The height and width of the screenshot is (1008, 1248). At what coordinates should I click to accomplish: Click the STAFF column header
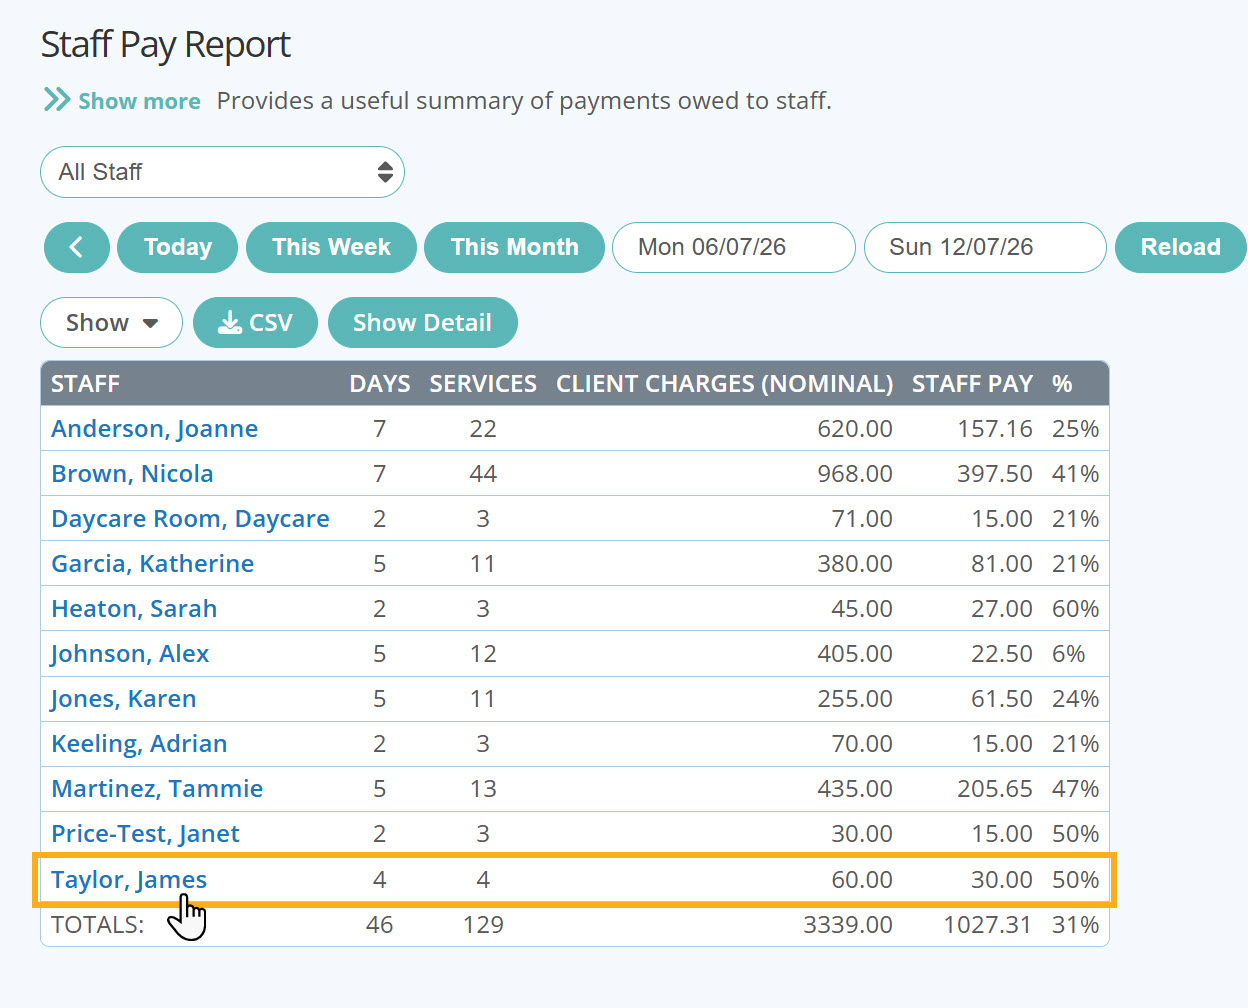[x=85, y=384]
